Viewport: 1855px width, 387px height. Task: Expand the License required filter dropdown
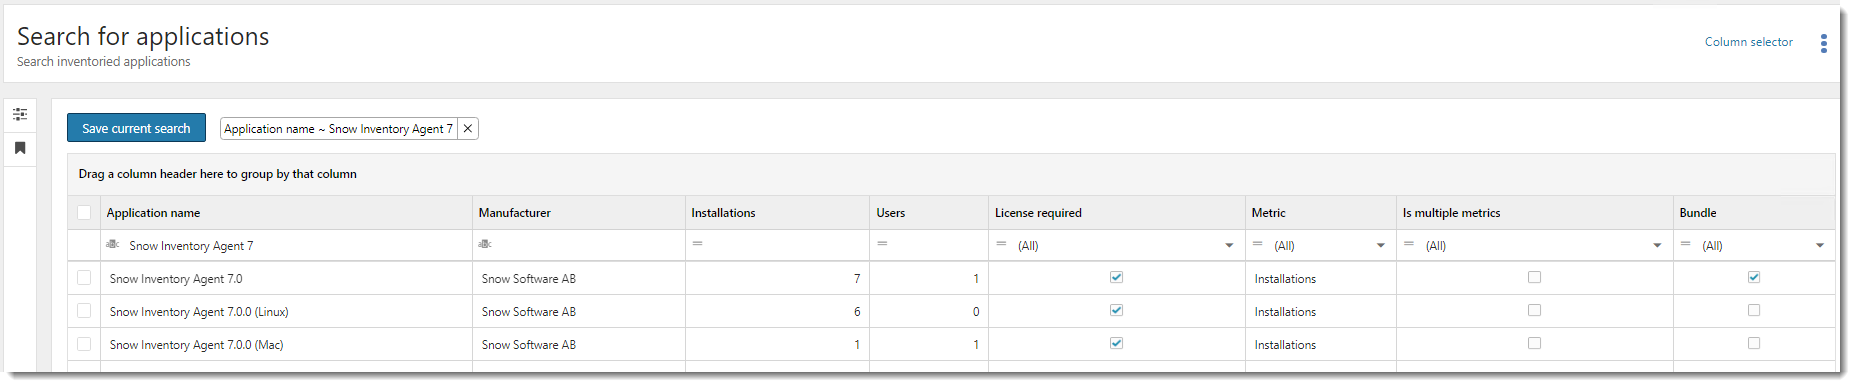click(x=1229, y=246)
